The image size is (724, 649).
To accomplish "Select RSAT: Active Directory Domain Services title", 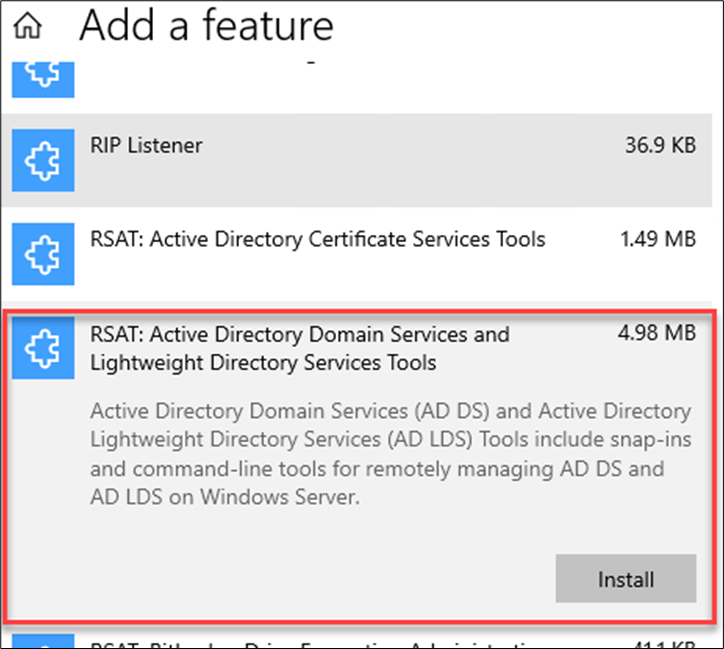I will [300, 349].
